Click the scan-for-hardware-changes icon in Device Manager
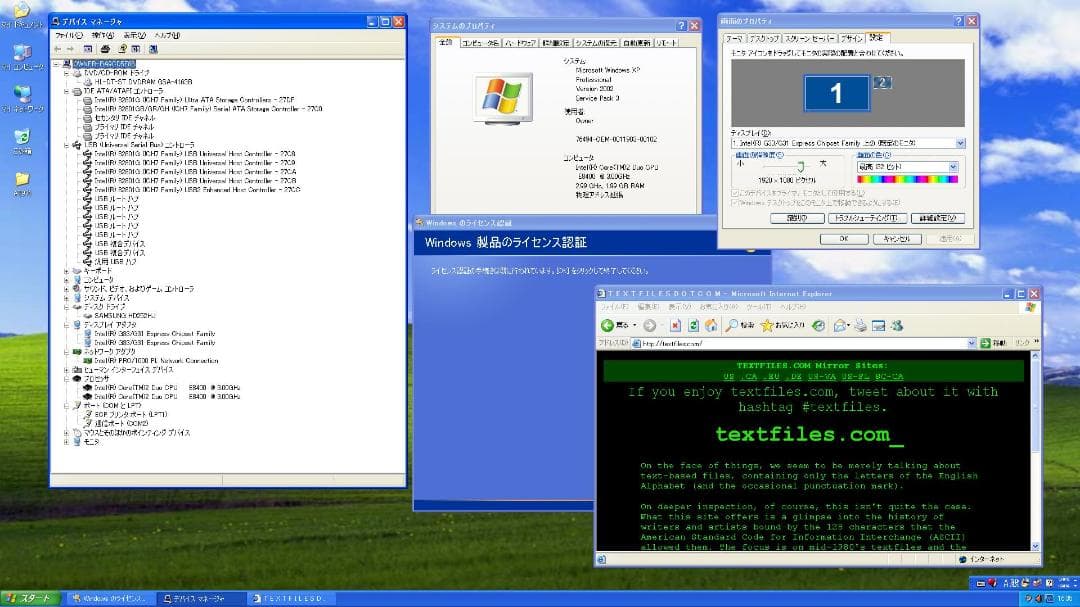 (x=153, y=49)
